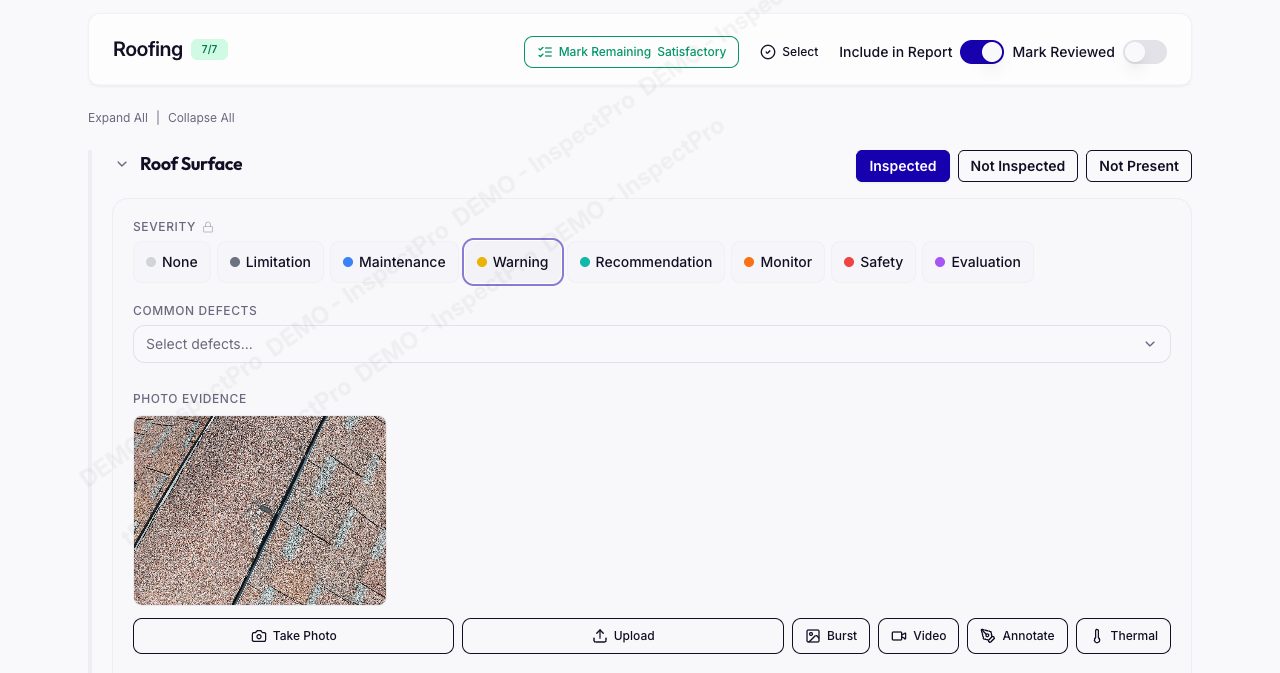1280x673 pixels.
Task: Mark Roof Surface as Not Present
Action: coord(1139,166)
